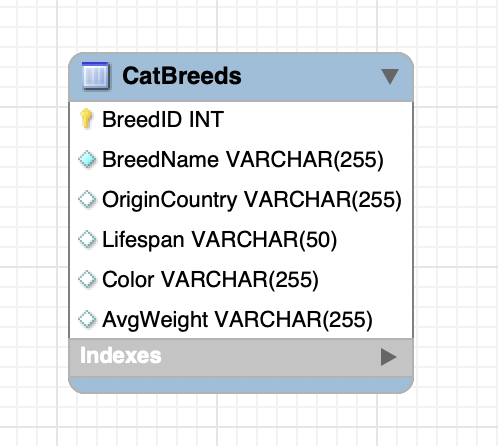Click the diamond icon beside Color
Screen dimensions: 498x446
click(x=87, y=279)
